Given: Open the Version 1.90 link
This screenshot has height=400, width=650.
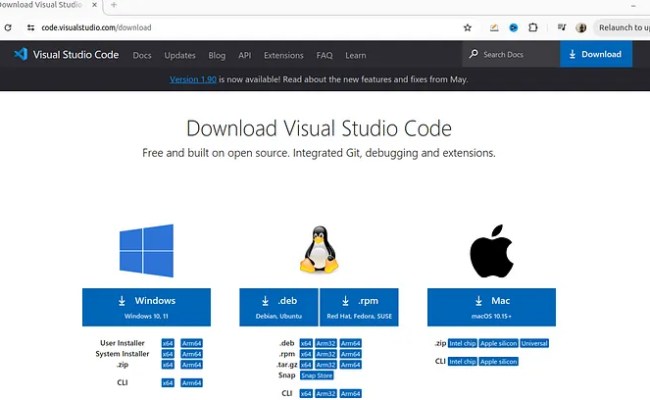Looking at the screenshot, I should [x=193, y=79].
